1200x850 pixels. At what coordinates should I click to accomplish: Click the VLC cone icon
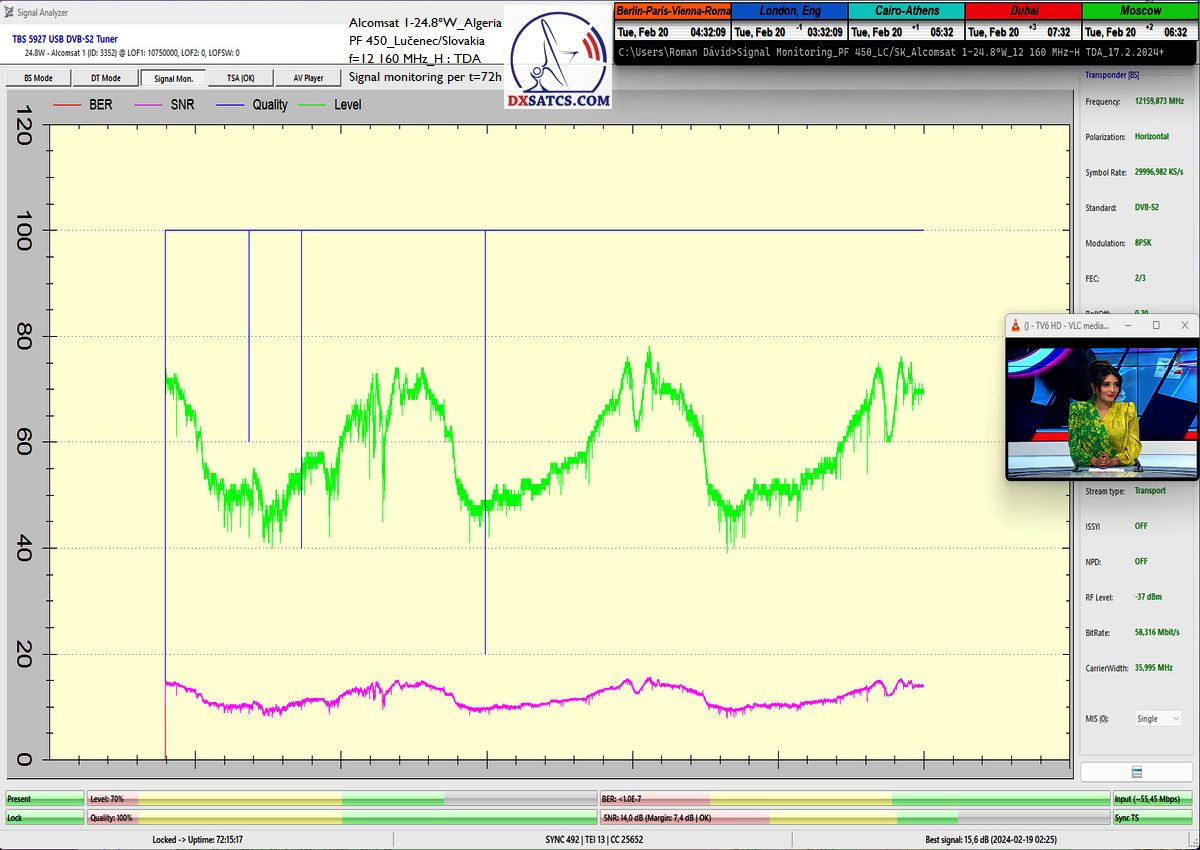click(1017, 326)
